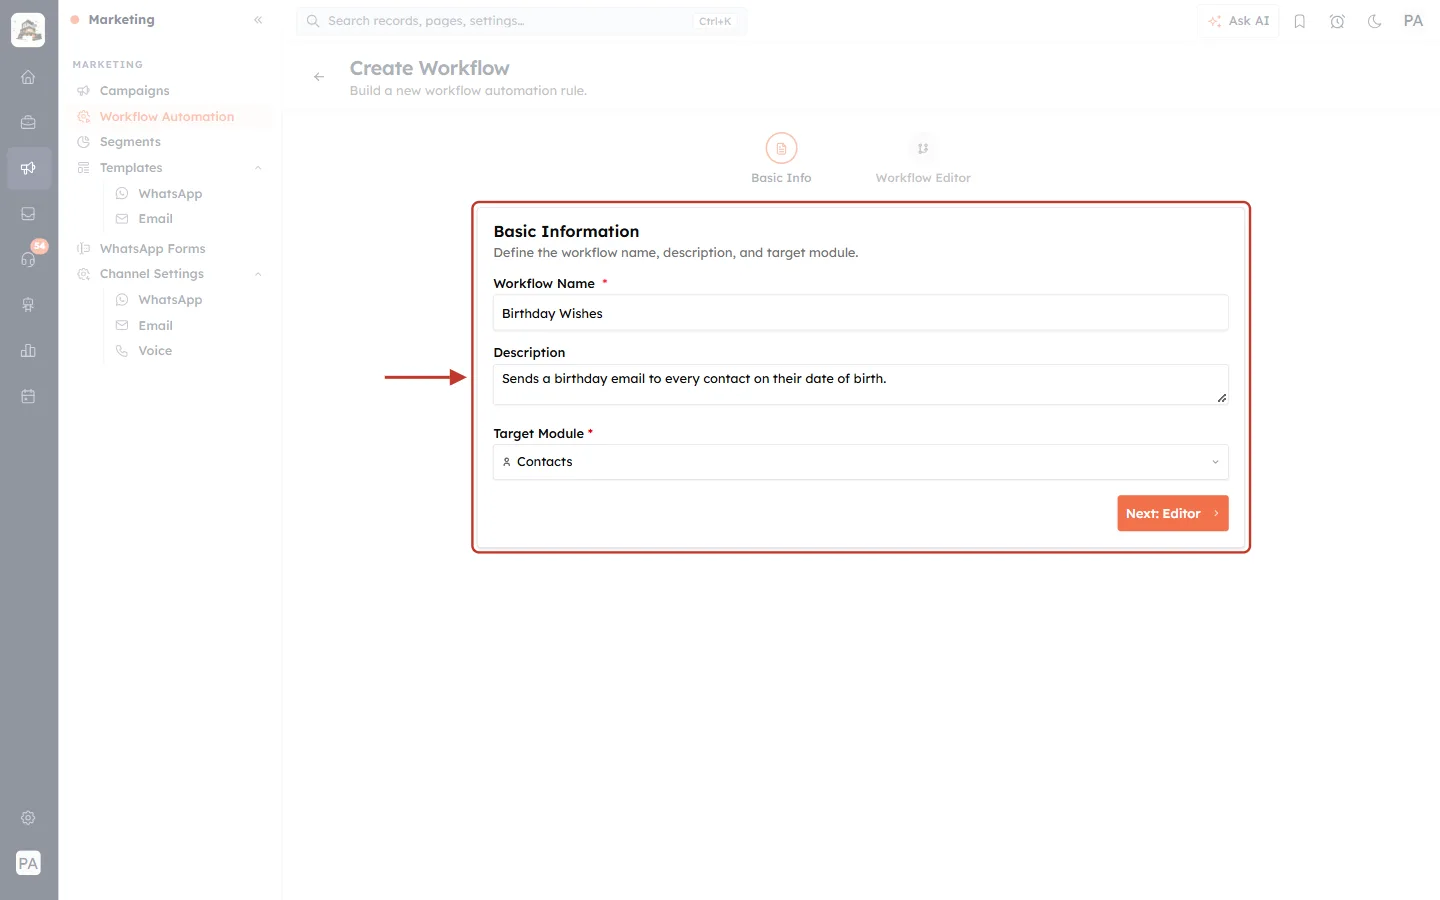Open the Home icon in left rail
Viewport: 1440px width, 900px height.
(x=28, y=77)
